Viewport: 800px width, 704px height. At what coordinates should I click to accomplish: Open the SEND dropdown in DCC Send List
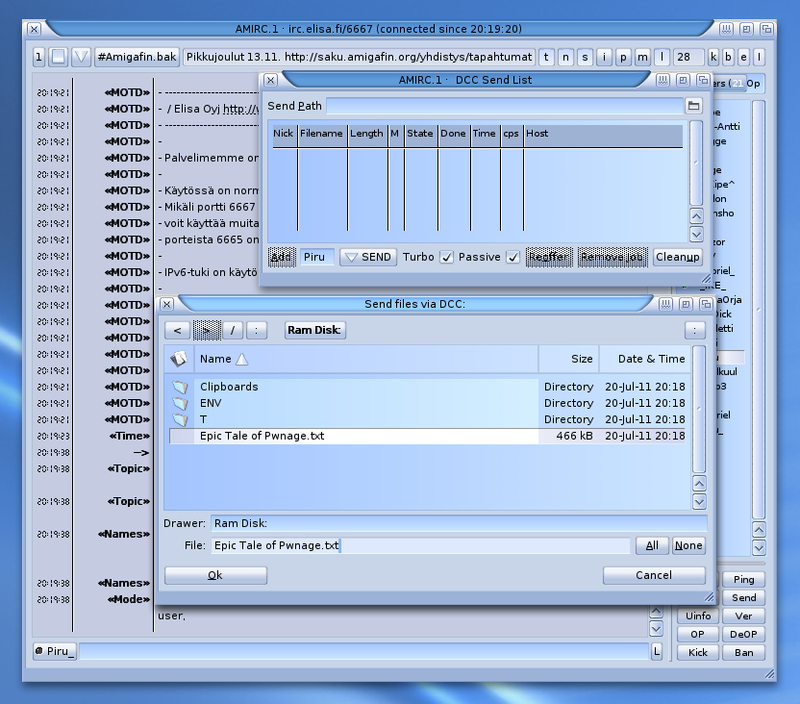point(368,257)
